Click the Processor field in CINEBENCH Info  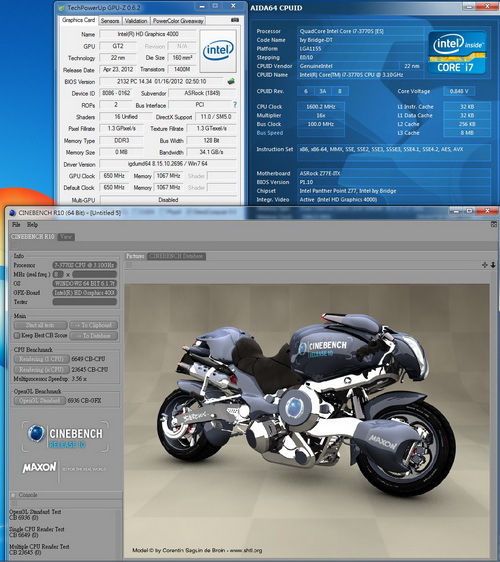tap(85, 265)
